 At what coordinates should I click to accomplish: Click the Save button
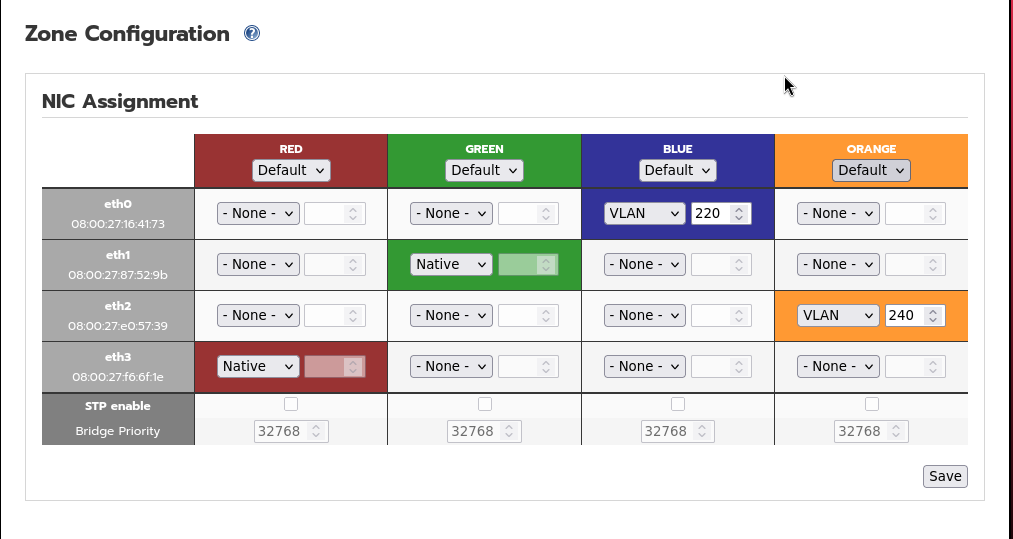945,476
